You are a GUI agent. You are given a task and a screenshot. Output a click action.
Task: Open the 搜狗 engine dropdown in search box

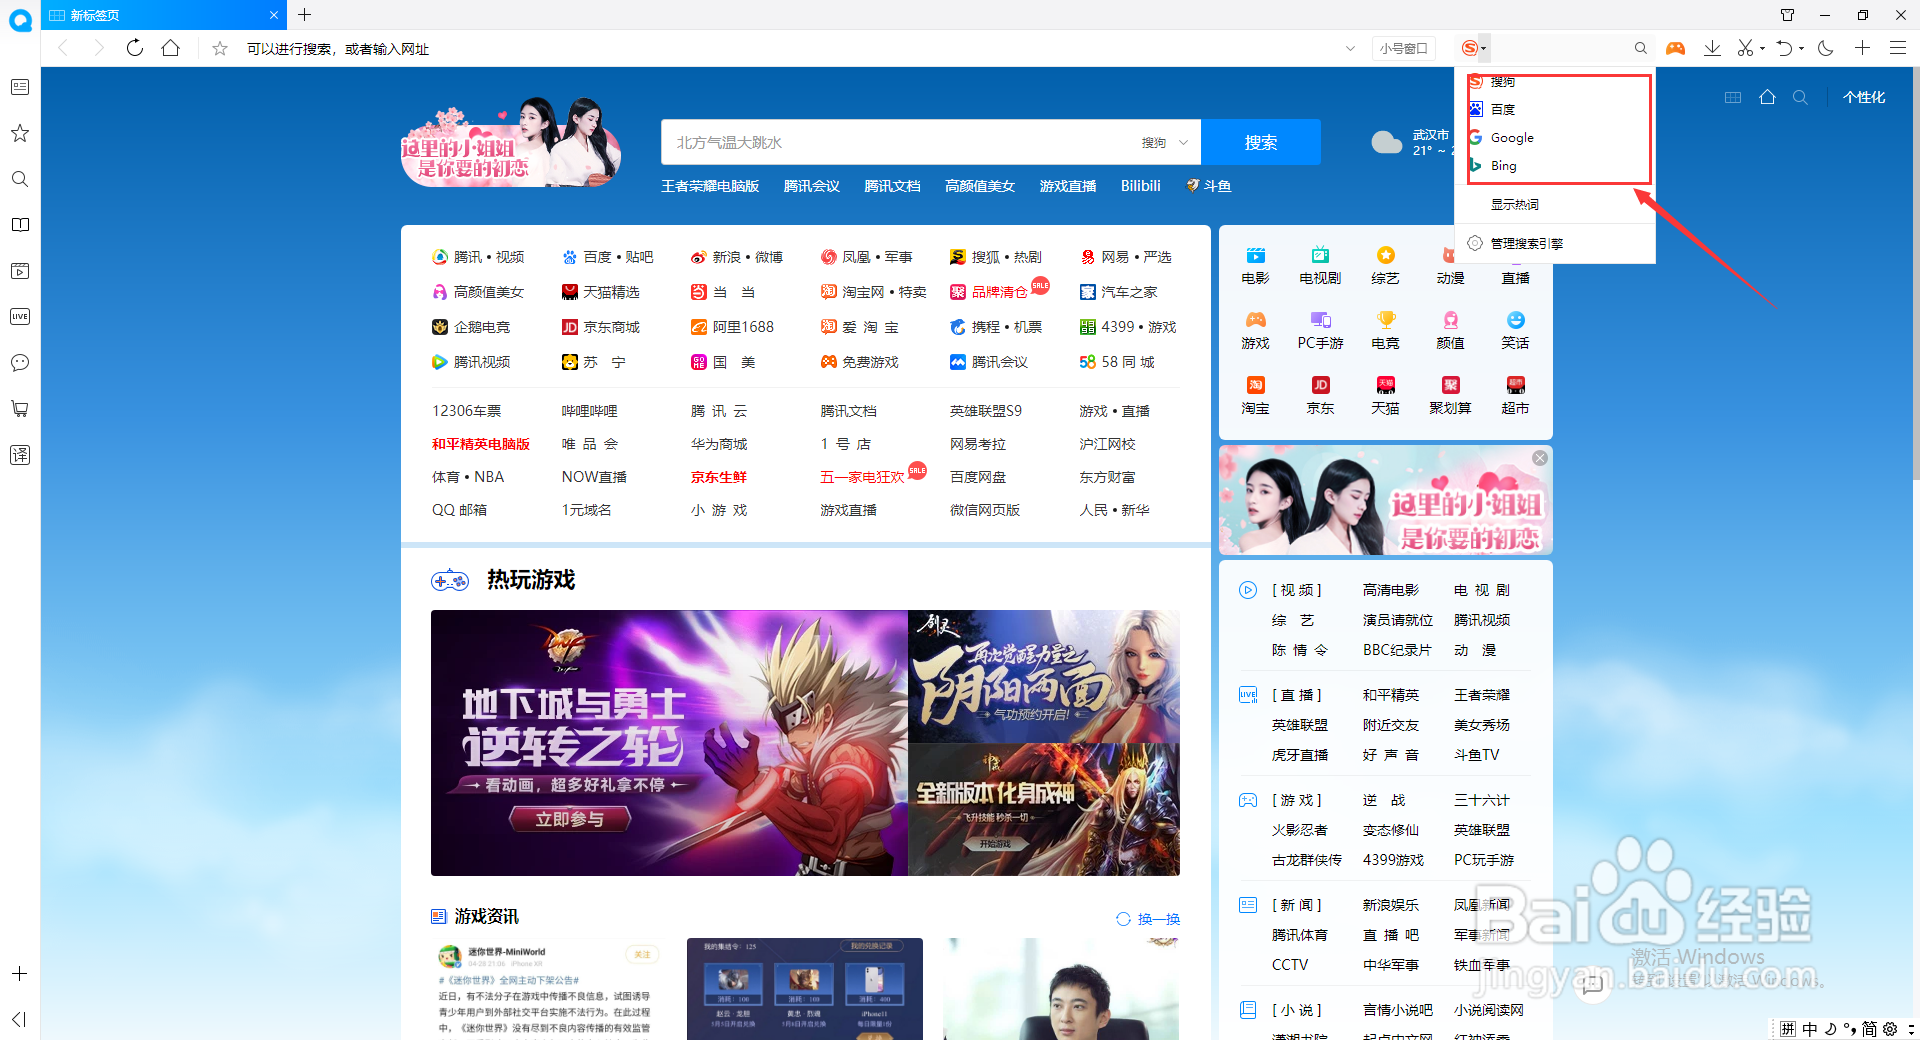1166,143
